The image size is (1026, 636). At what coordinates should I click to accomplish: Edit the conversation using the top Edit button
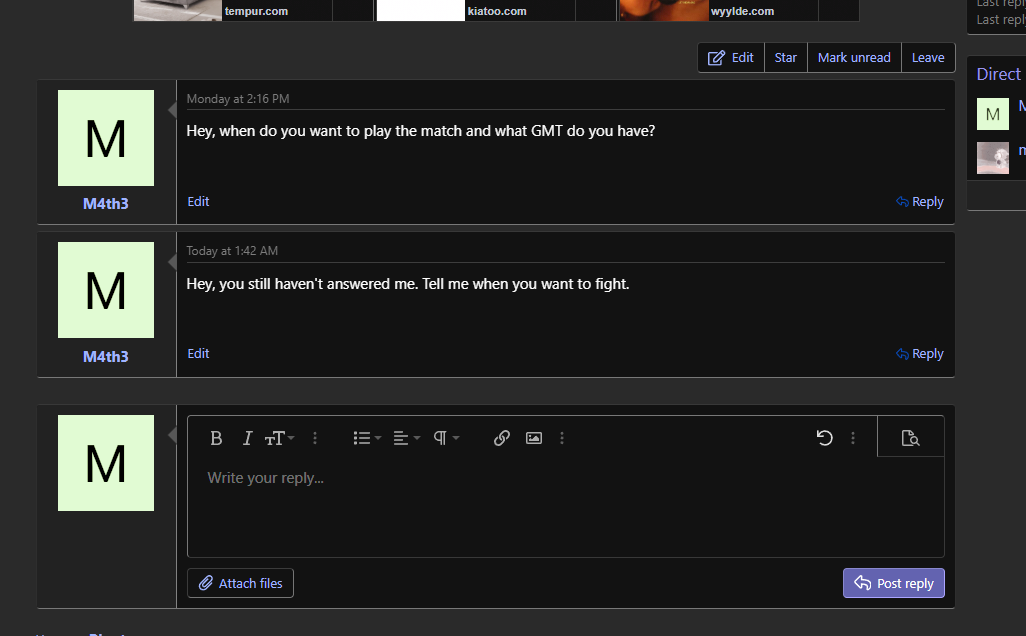click(x=731, y=58)
